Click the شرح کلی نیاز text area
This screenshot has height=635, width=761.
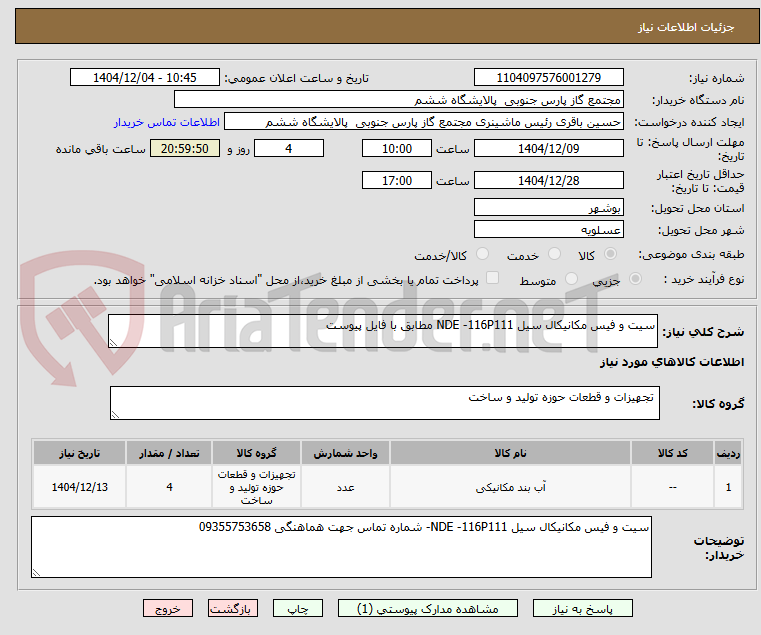tap(383, 331)
